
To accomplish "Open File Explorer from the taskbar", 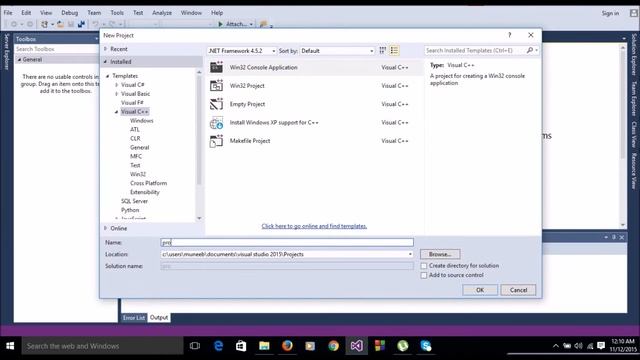I will click(x=264, y=346).
